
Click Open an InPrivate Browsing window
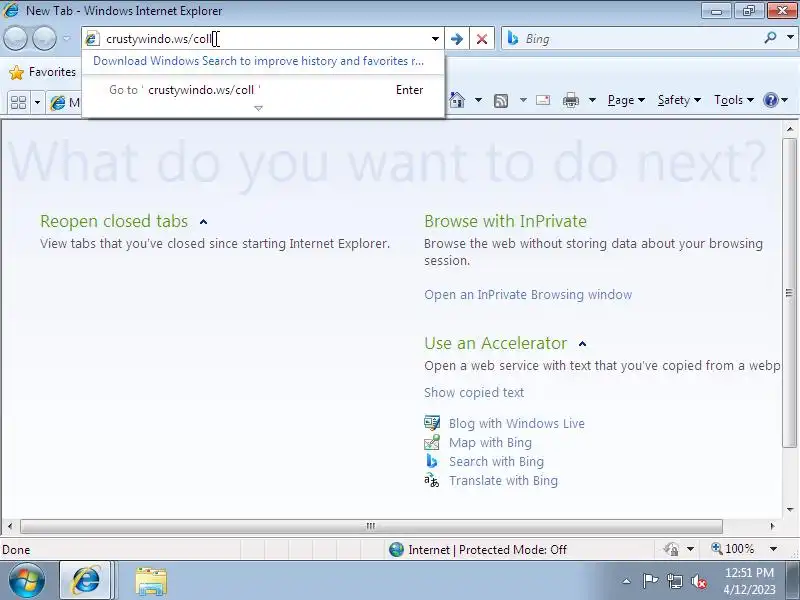(x=528, y=294)
